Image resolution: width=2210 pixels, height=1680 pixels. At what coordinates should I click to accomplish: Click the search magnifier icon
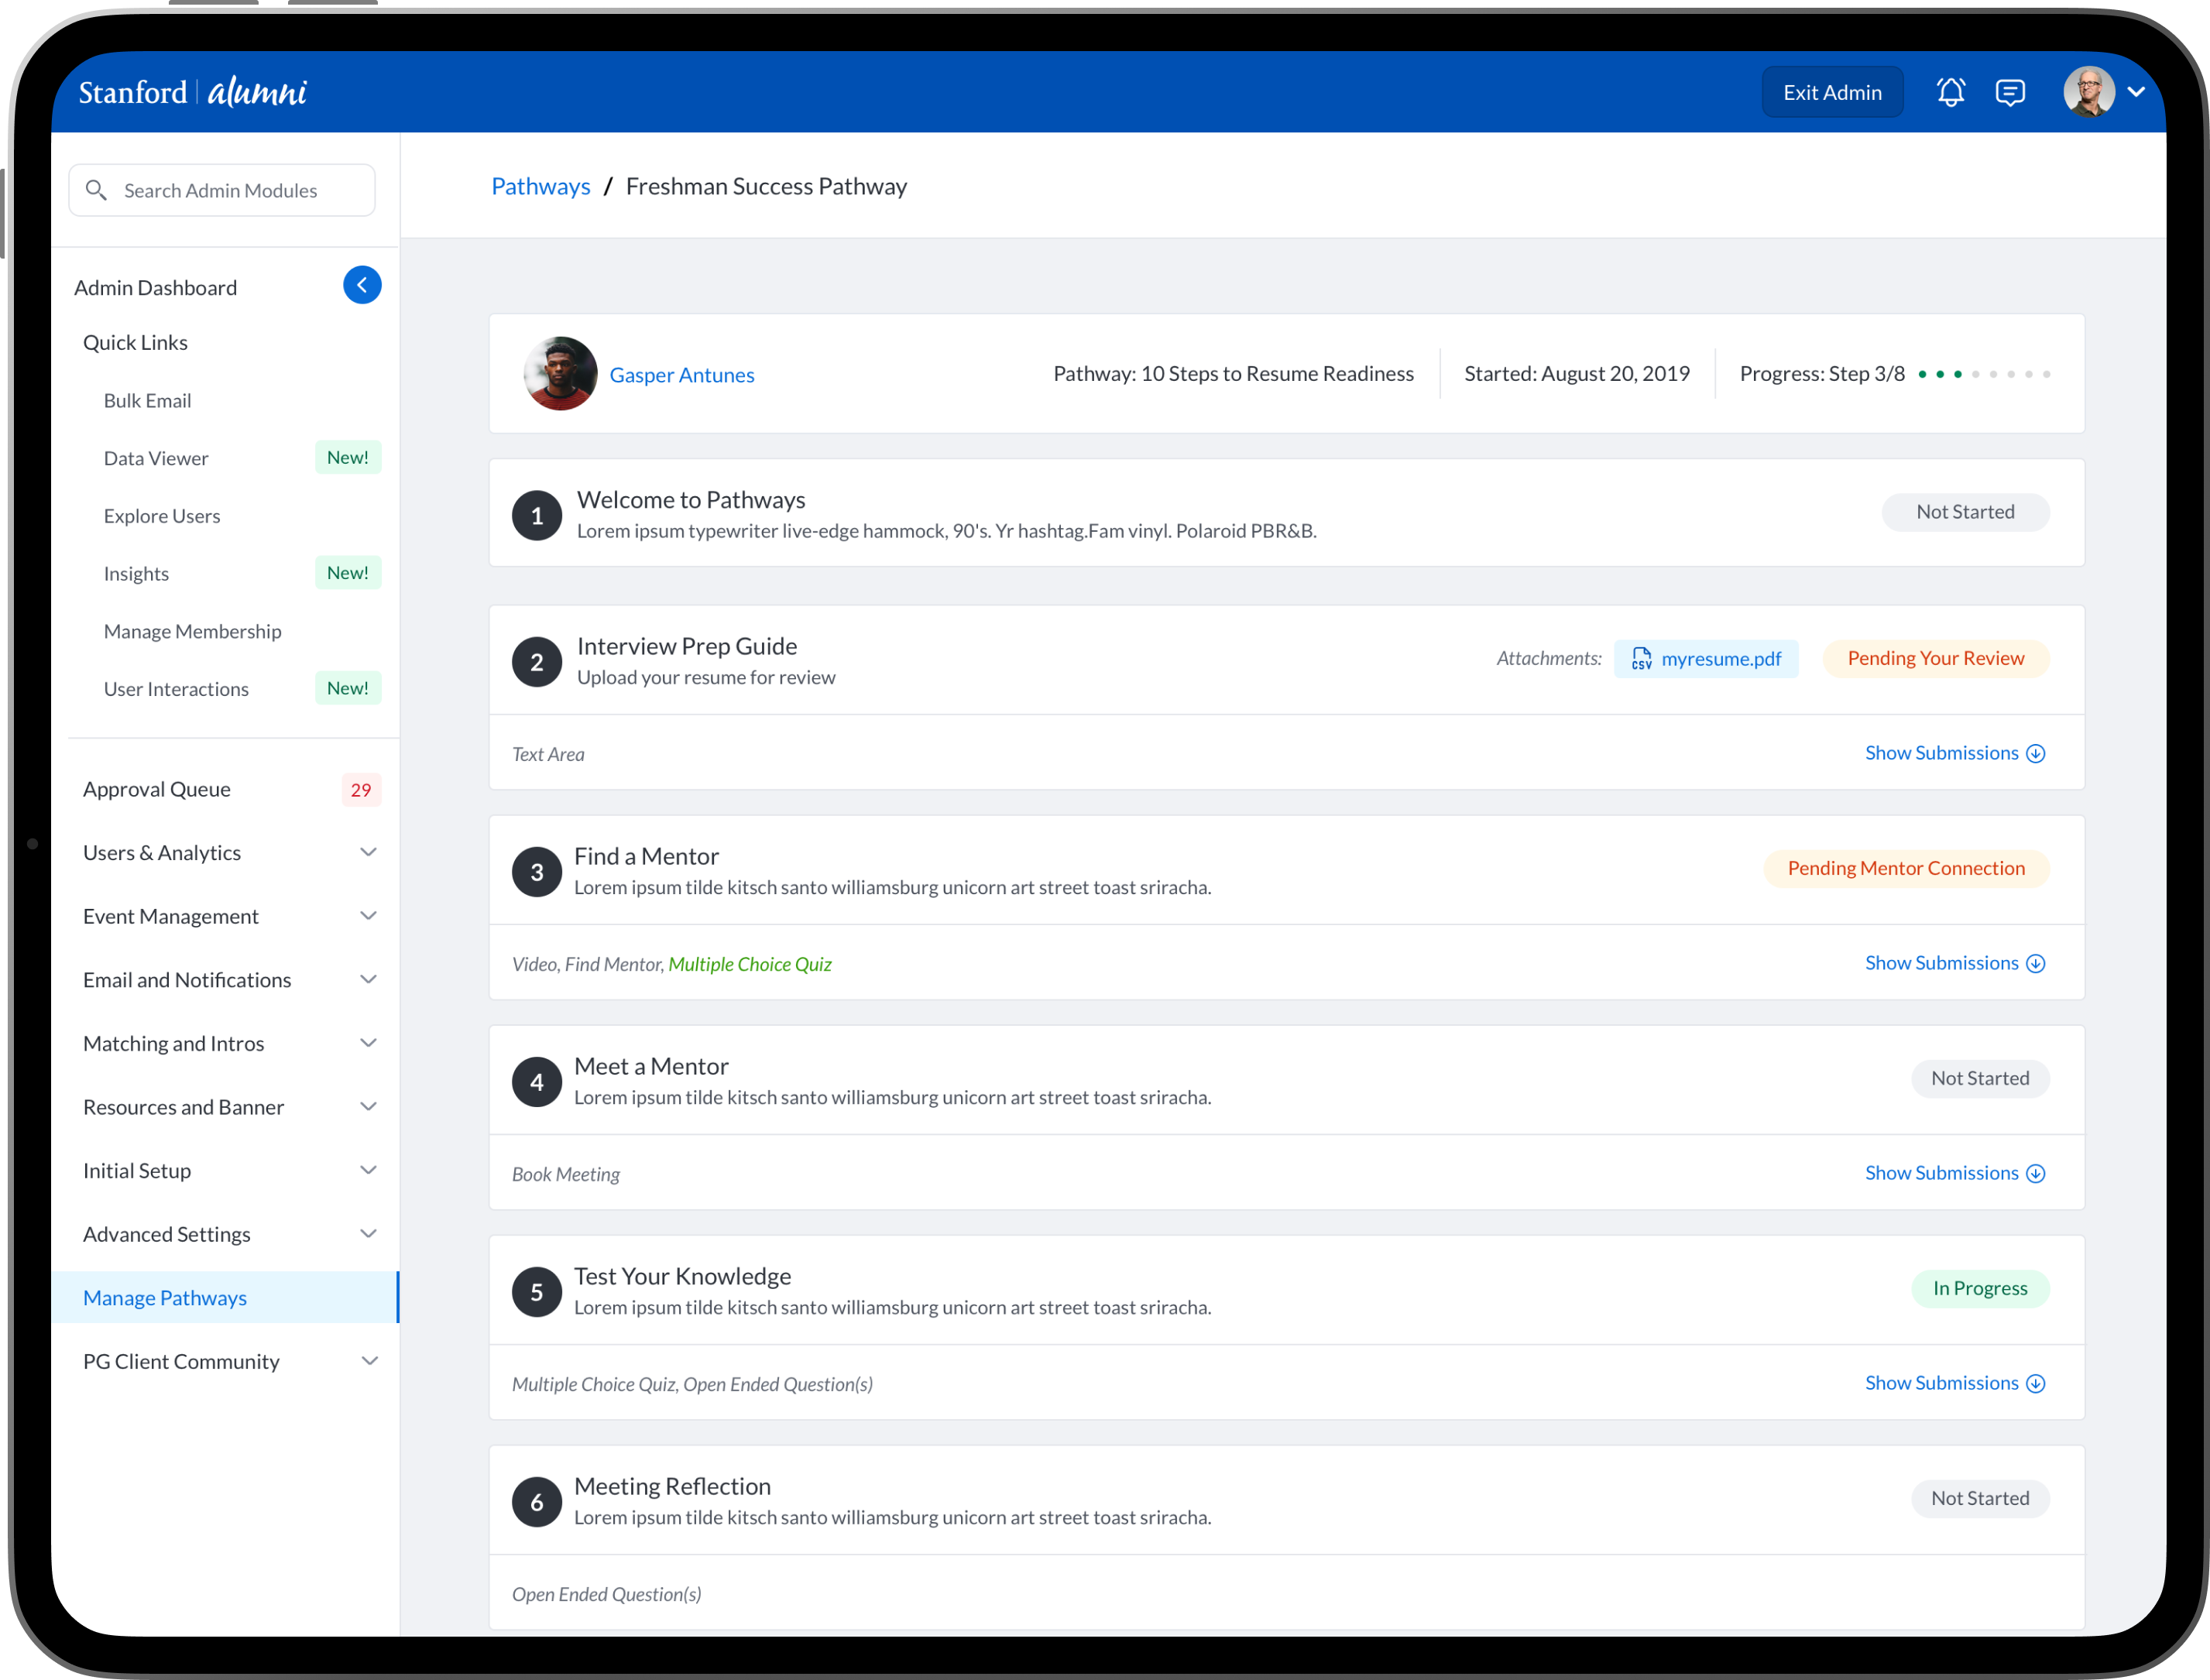[96, 190]
